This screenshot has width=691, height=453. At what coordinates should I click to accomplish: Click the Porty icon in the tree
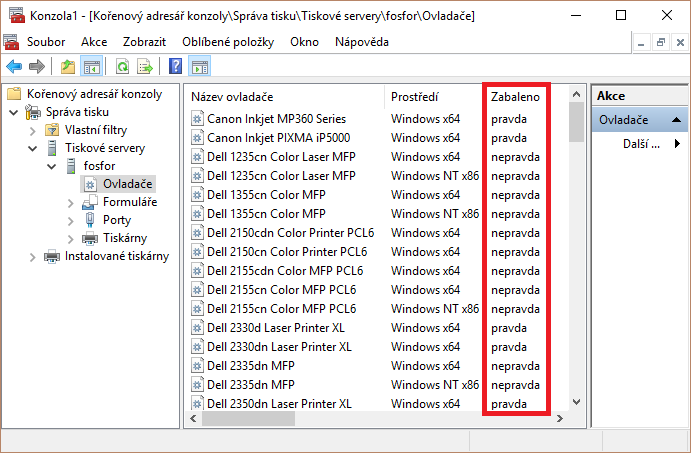[91, 220]
